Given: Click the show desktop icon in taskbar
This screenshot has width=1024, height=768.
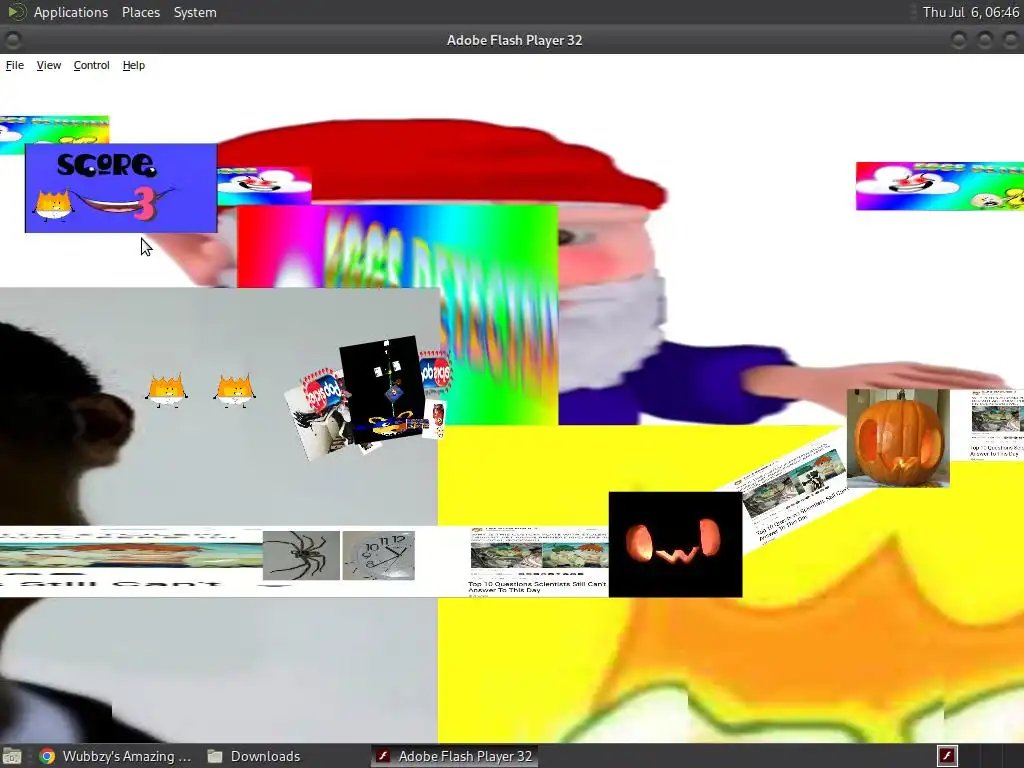Looking at the screenshot, I should (x=12, y=756).
